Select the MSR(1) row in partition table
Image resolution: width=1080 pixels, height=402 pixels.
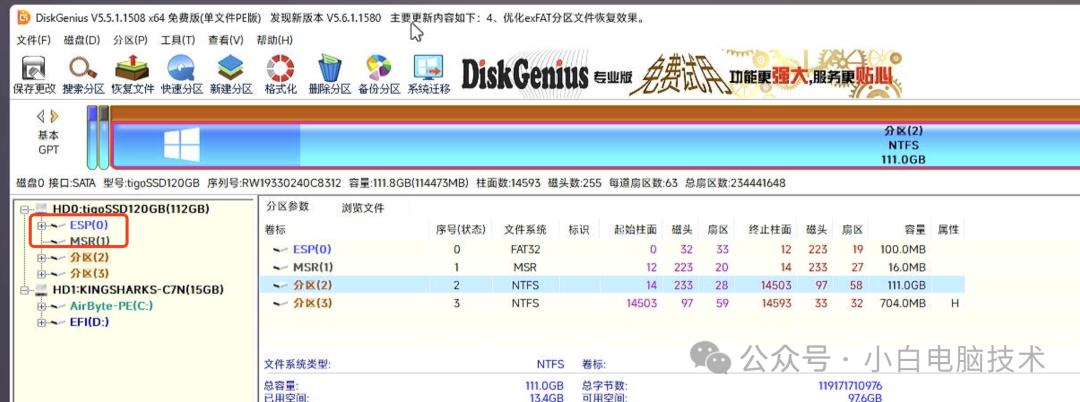tap(613, 267)
